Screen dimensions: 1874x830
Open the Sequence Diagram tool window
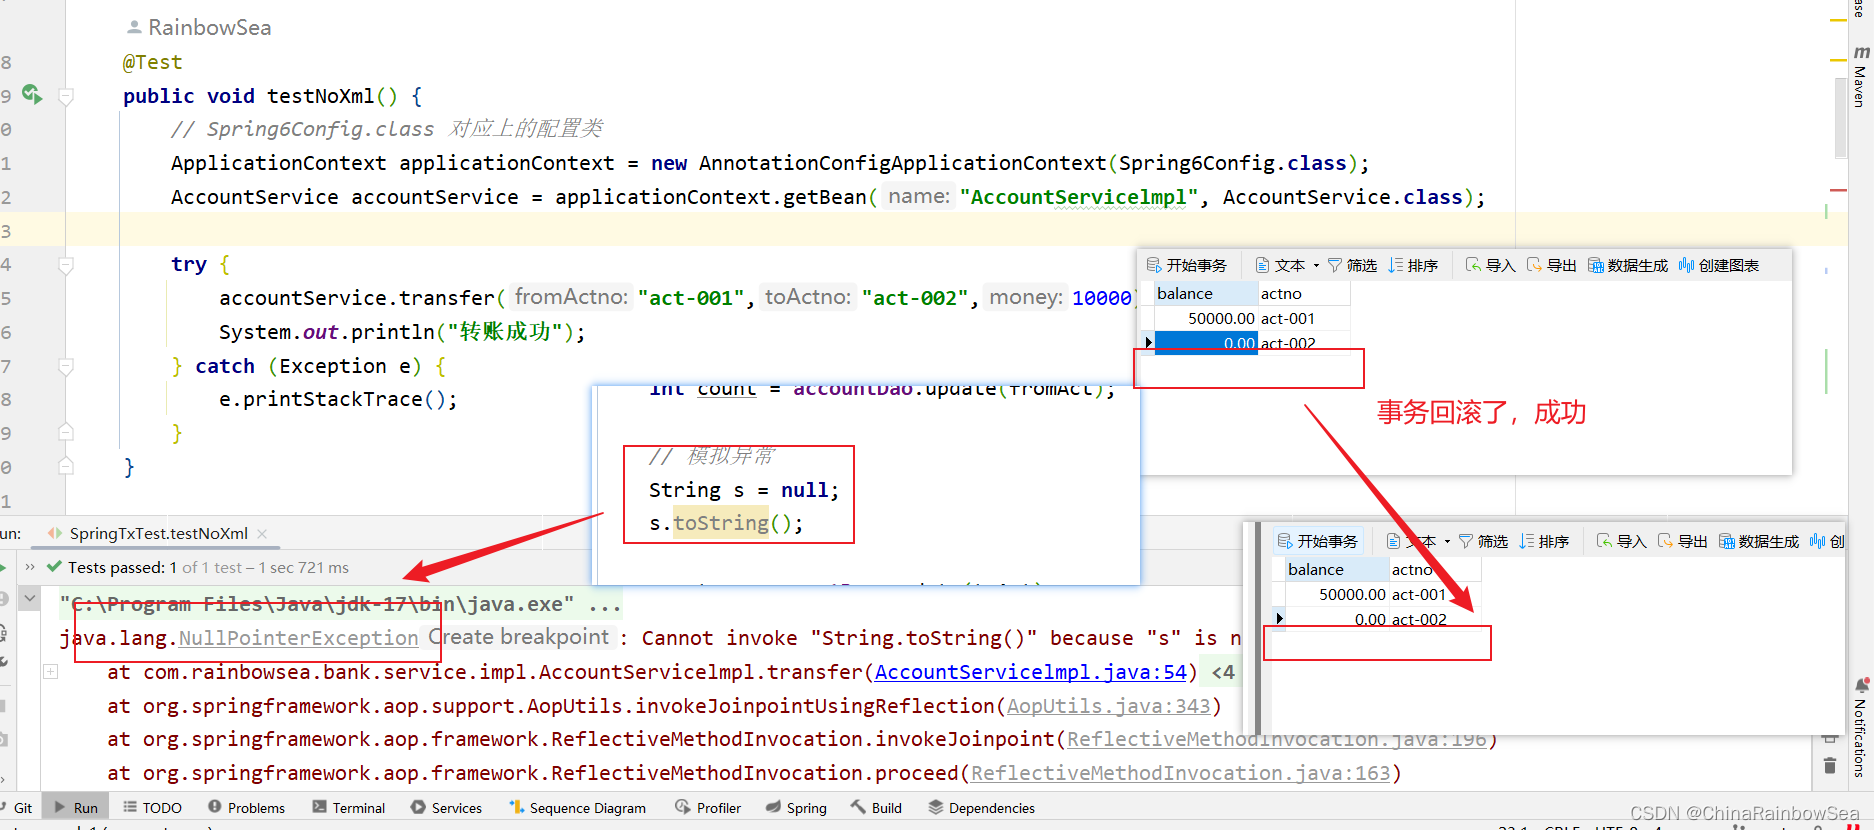click(577, 808)
